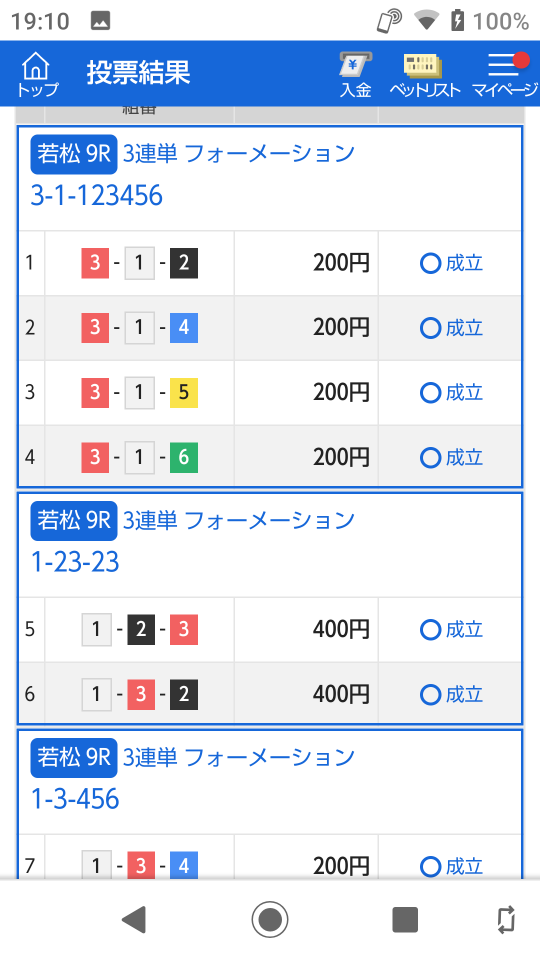
Task: Tap the notification image icon in status bar
Action: [x=100, y=21]
